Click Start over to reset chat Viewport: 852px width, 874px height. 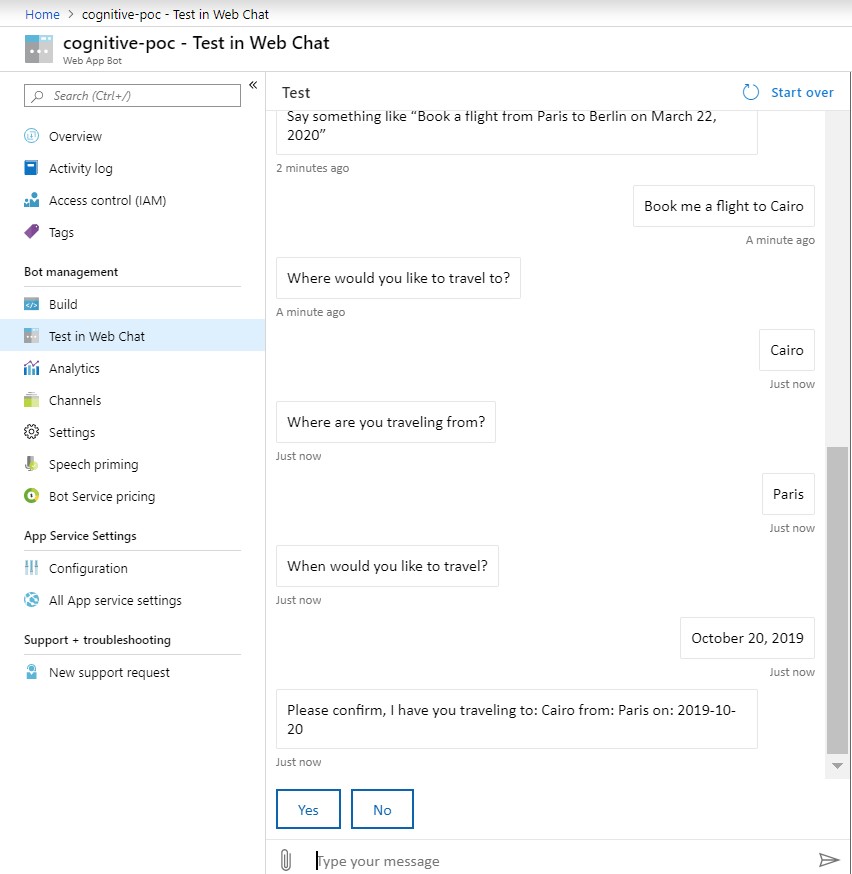click(x=788, y=92)
